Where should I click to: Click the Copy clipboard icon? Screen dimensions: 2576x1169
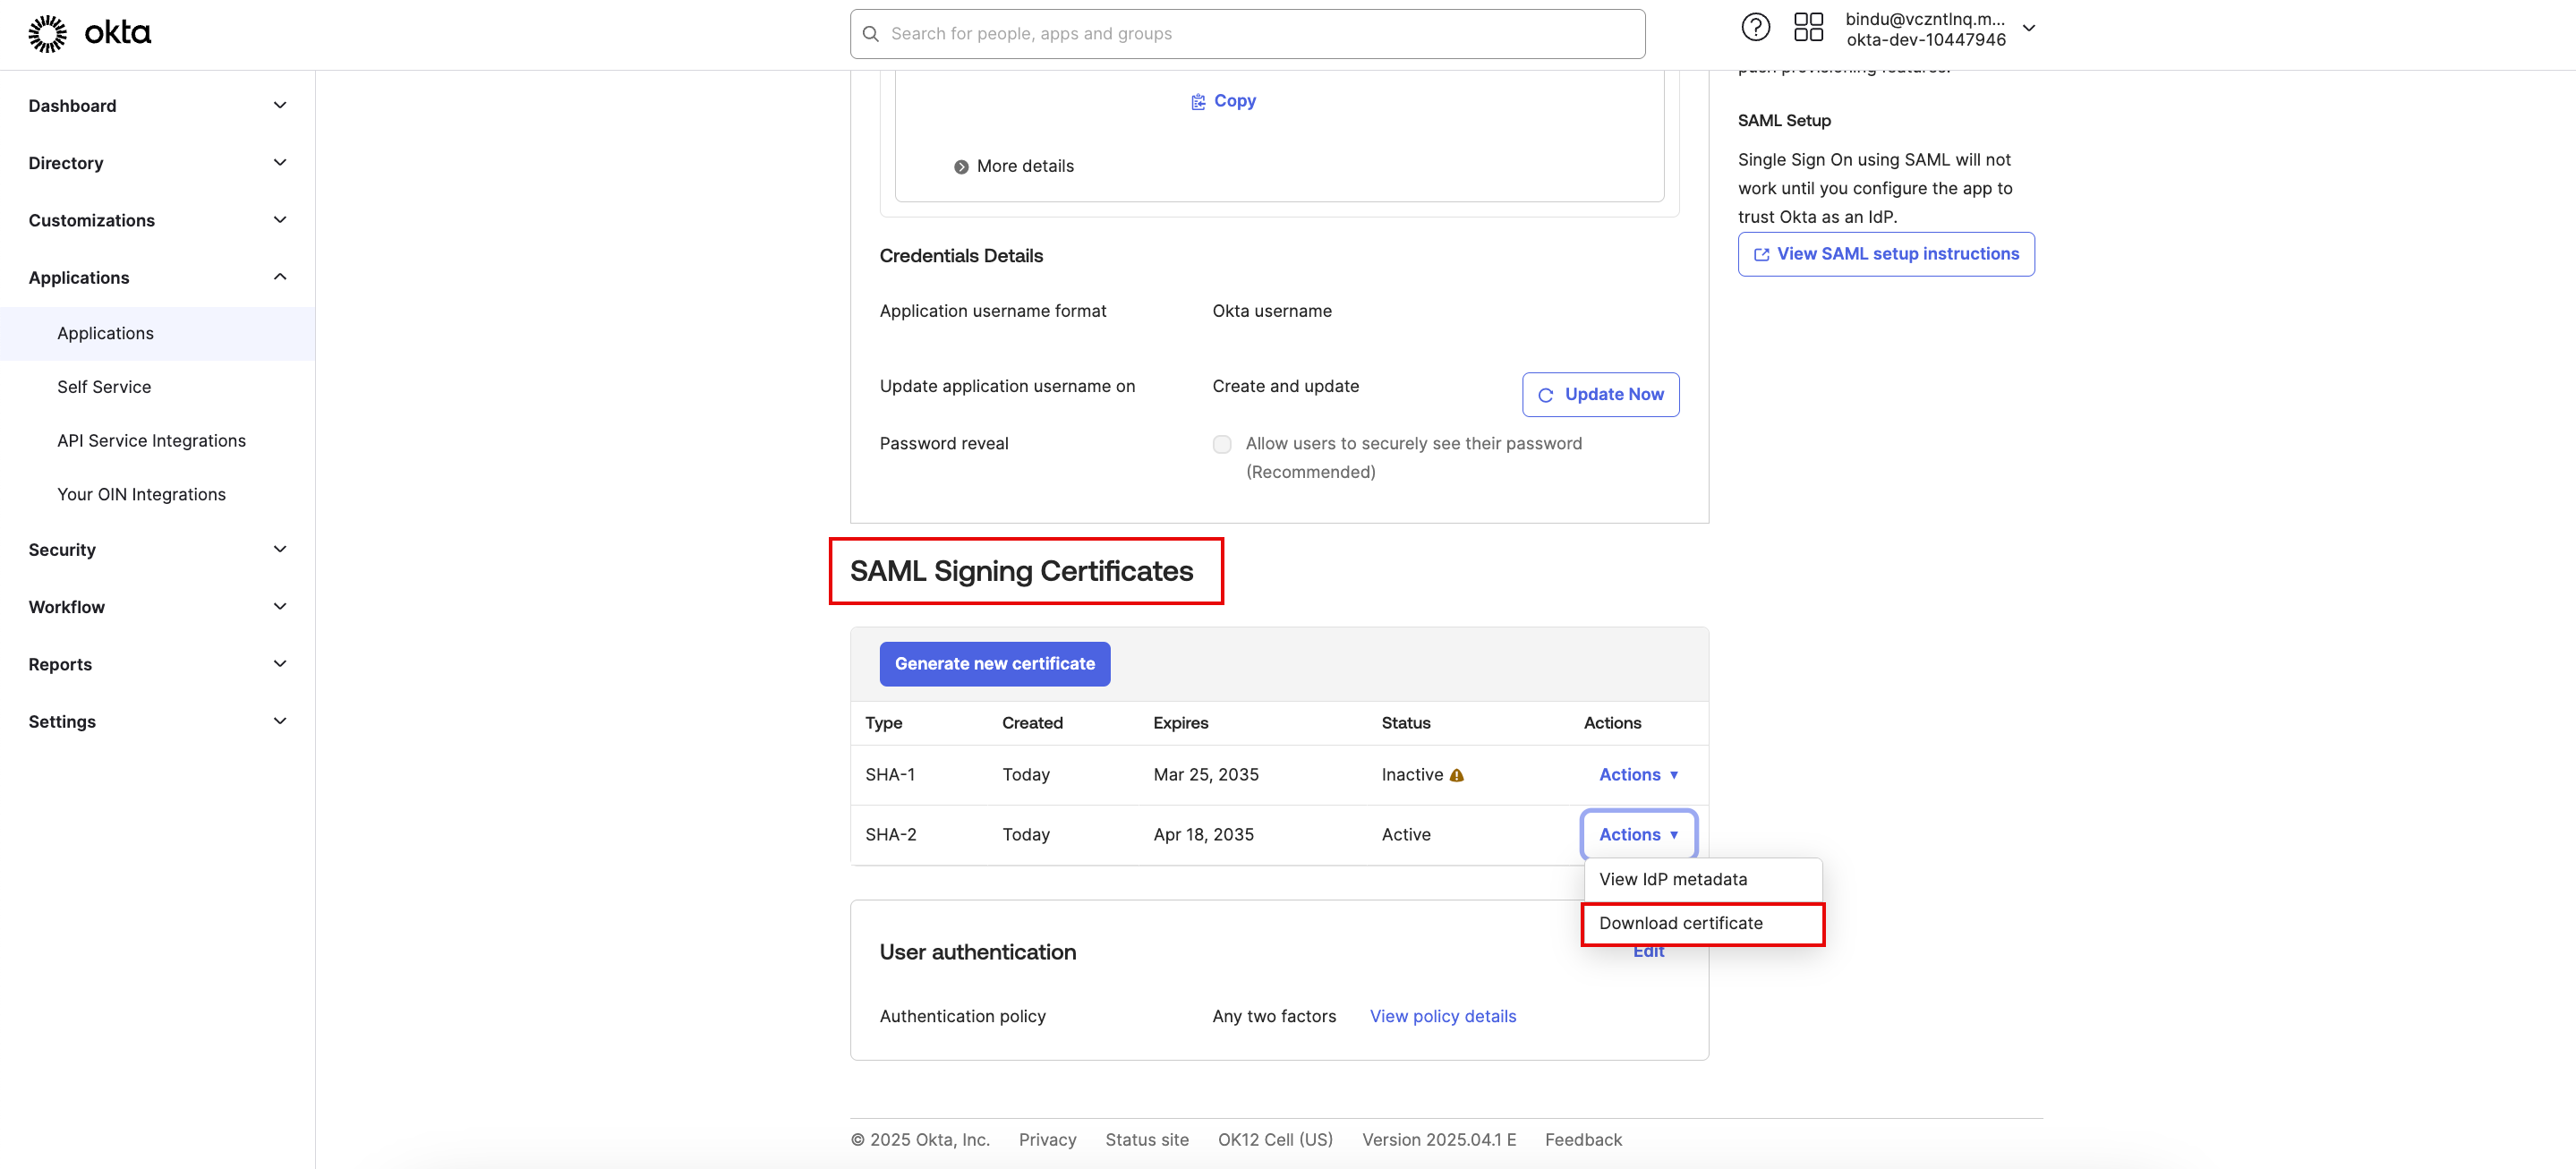pos(1198,102)
